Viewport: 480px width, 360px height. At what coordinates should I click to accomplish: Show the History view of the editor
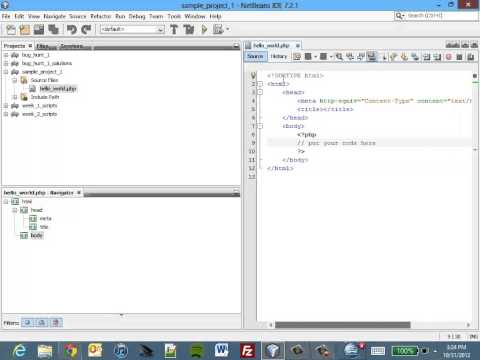(279, 57)
